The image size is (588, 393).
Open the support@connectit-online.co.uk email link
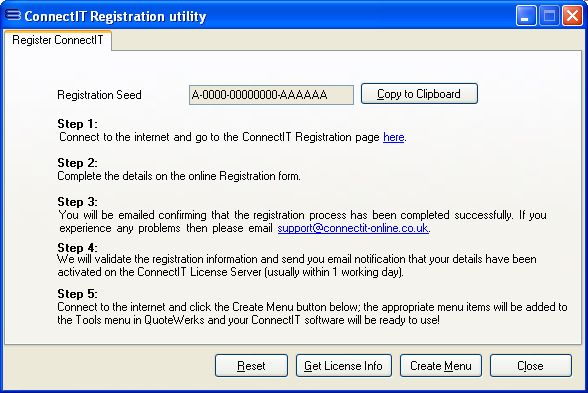[353, 228]
